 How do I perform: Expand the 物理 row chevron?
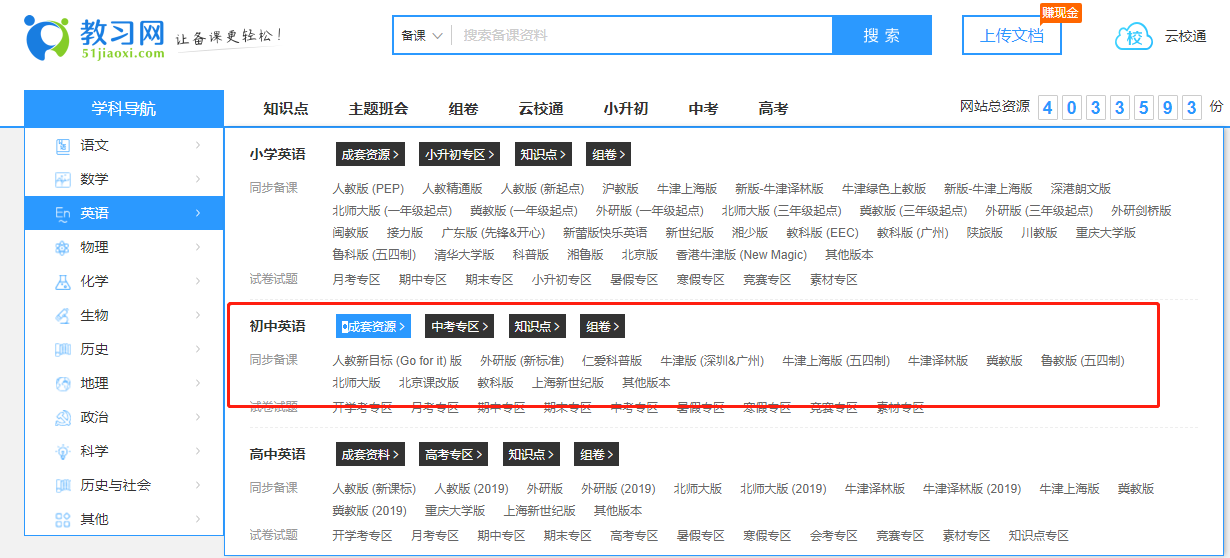pos(198,248)
